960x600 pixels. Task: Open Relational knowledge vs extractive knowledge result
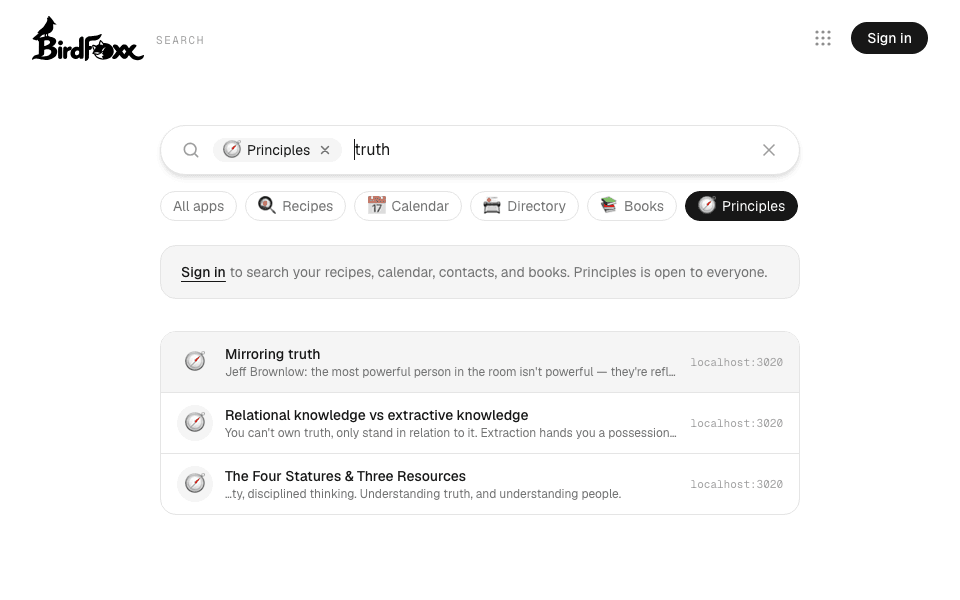tap(480, 423)
